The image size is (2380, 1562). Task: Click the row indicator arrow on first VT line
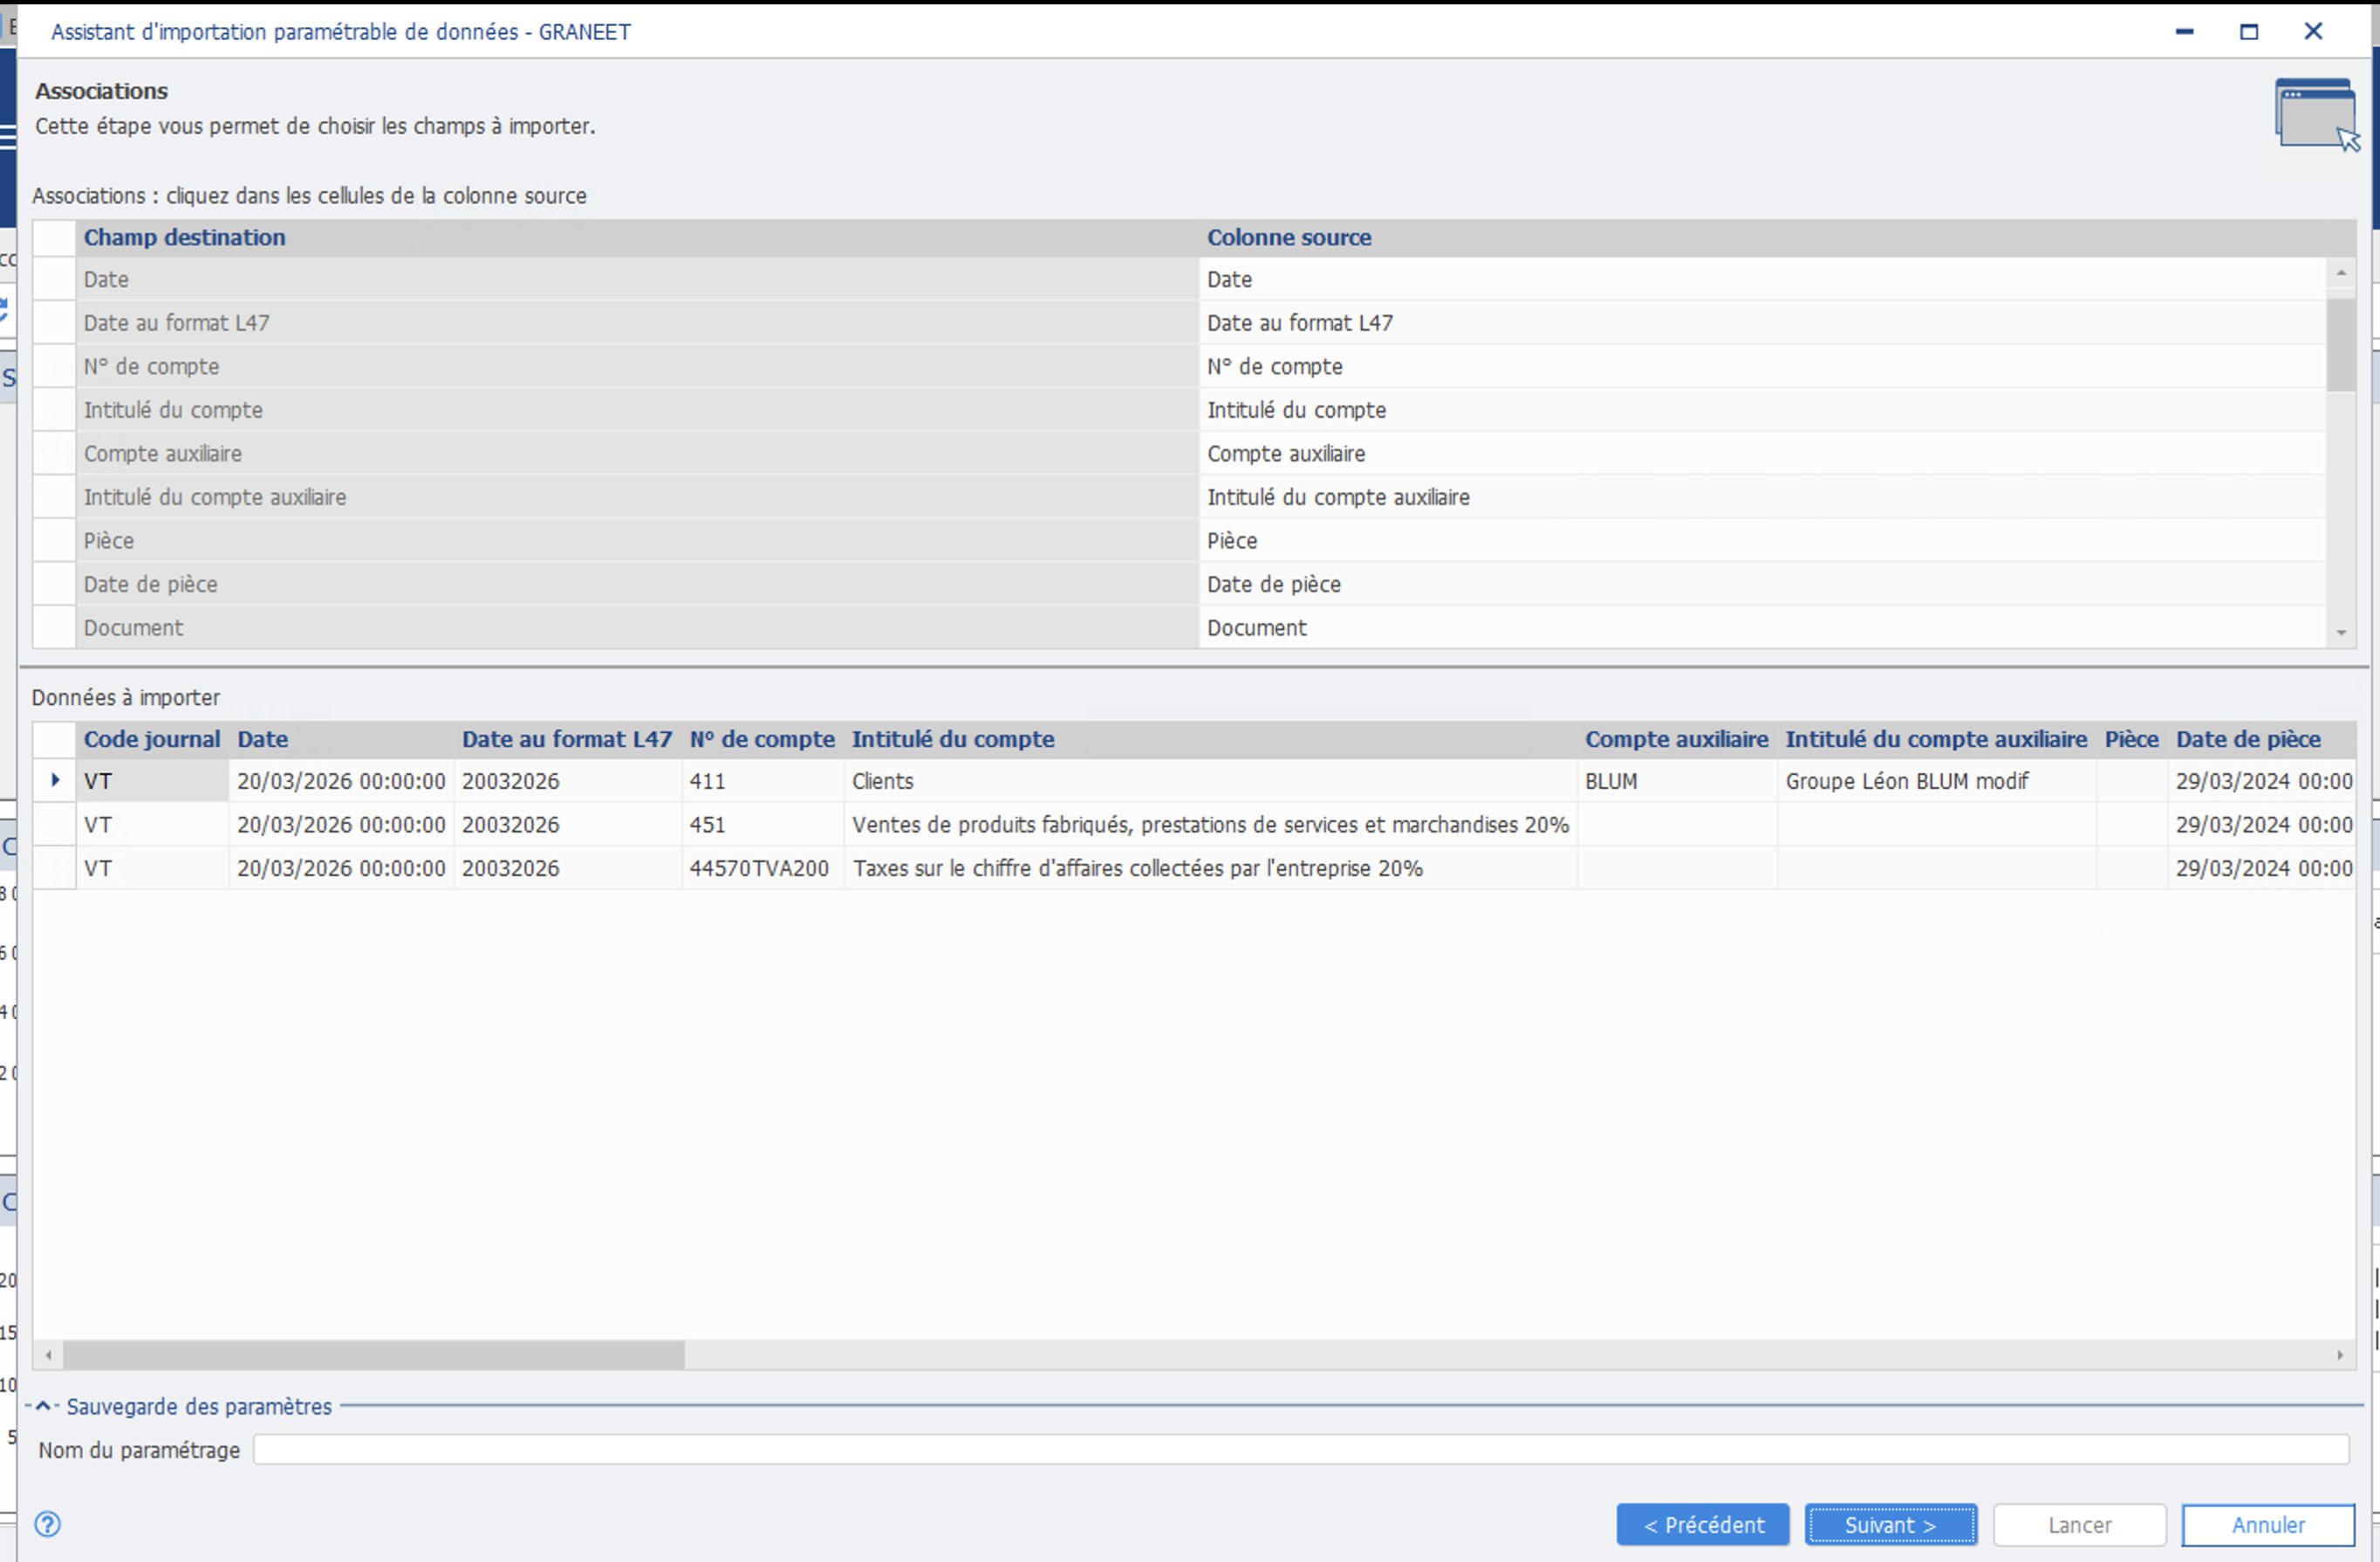tap(55, 780)
